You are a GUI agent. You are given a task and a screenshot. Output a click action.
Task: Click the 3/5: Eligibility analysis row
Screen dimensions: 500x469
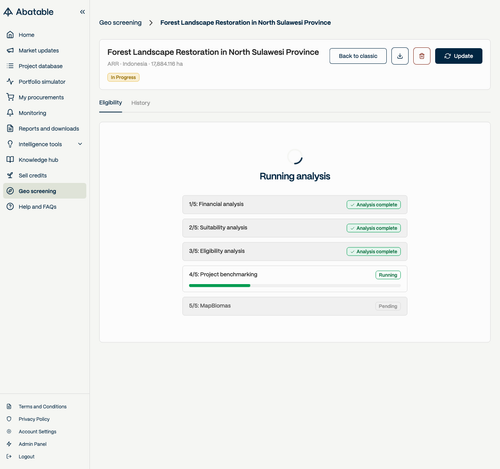295,251
